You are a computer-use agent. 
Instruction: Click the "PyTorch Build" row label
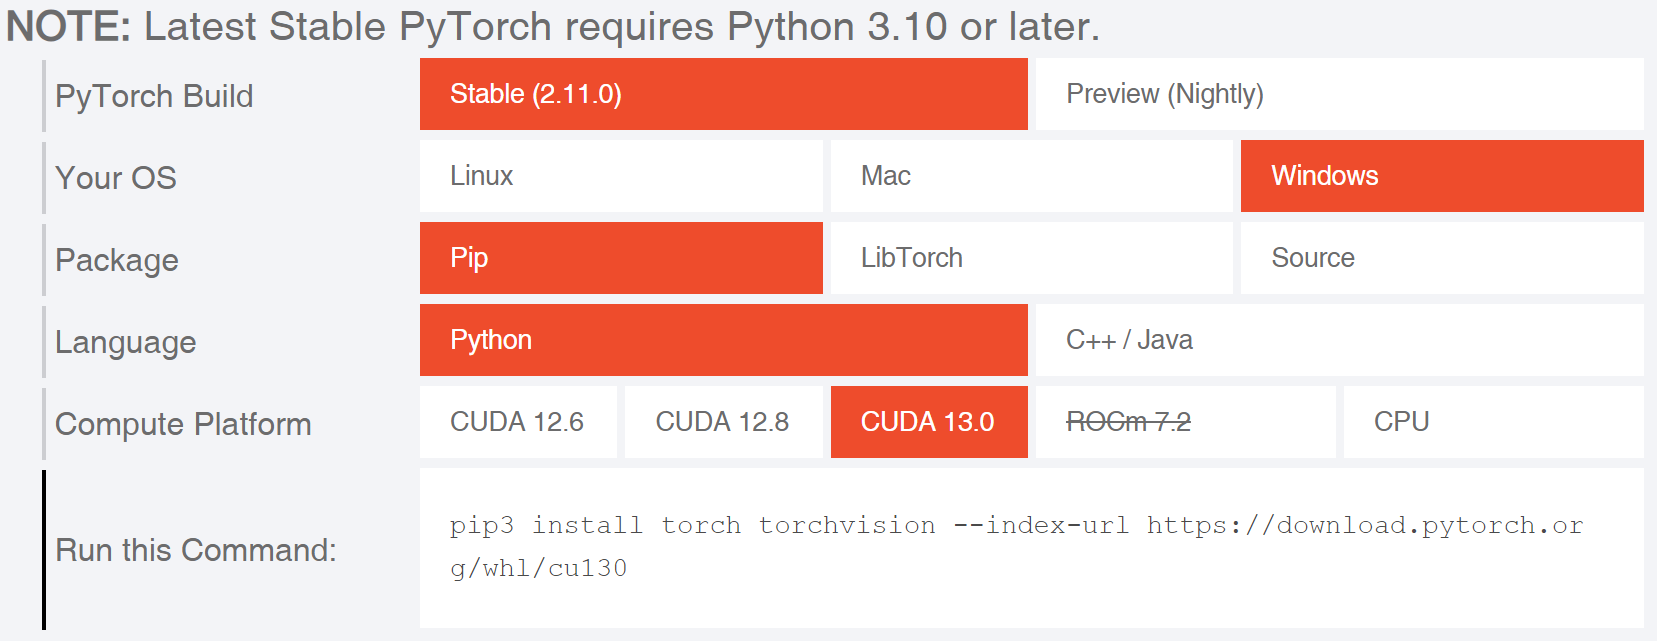click(x=154, y=96)
